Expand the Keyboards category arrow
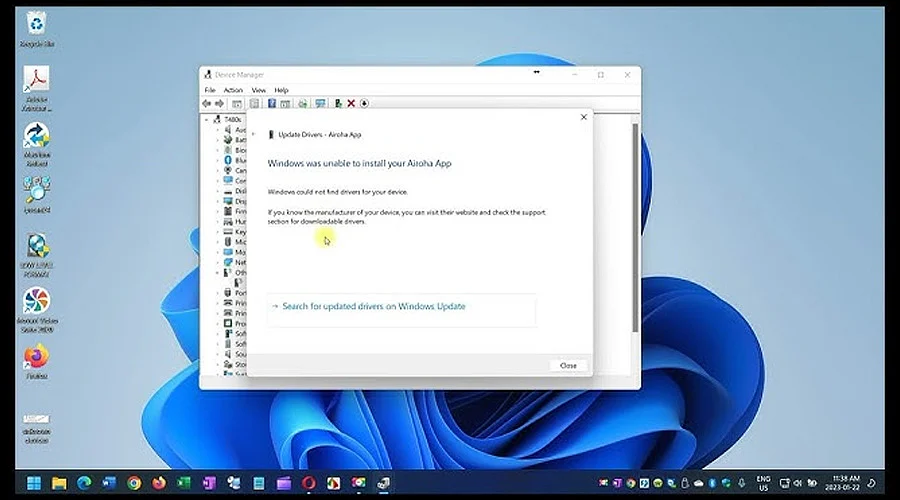Image resolution: width=900 pixels, height=500 pixels. pyautogui.click(x=218, y=231)
